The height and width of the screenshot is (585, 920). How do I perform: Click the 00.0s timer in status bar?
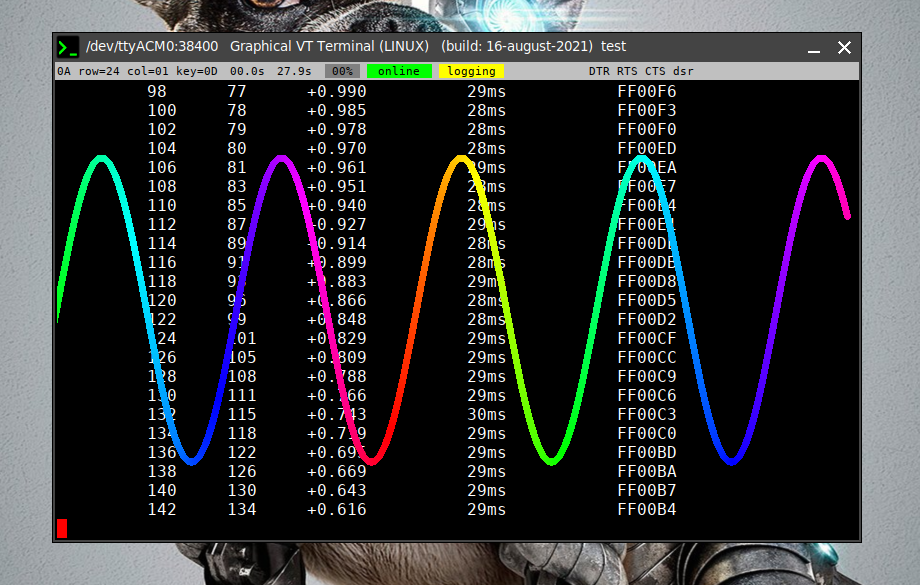coord(247,71)
